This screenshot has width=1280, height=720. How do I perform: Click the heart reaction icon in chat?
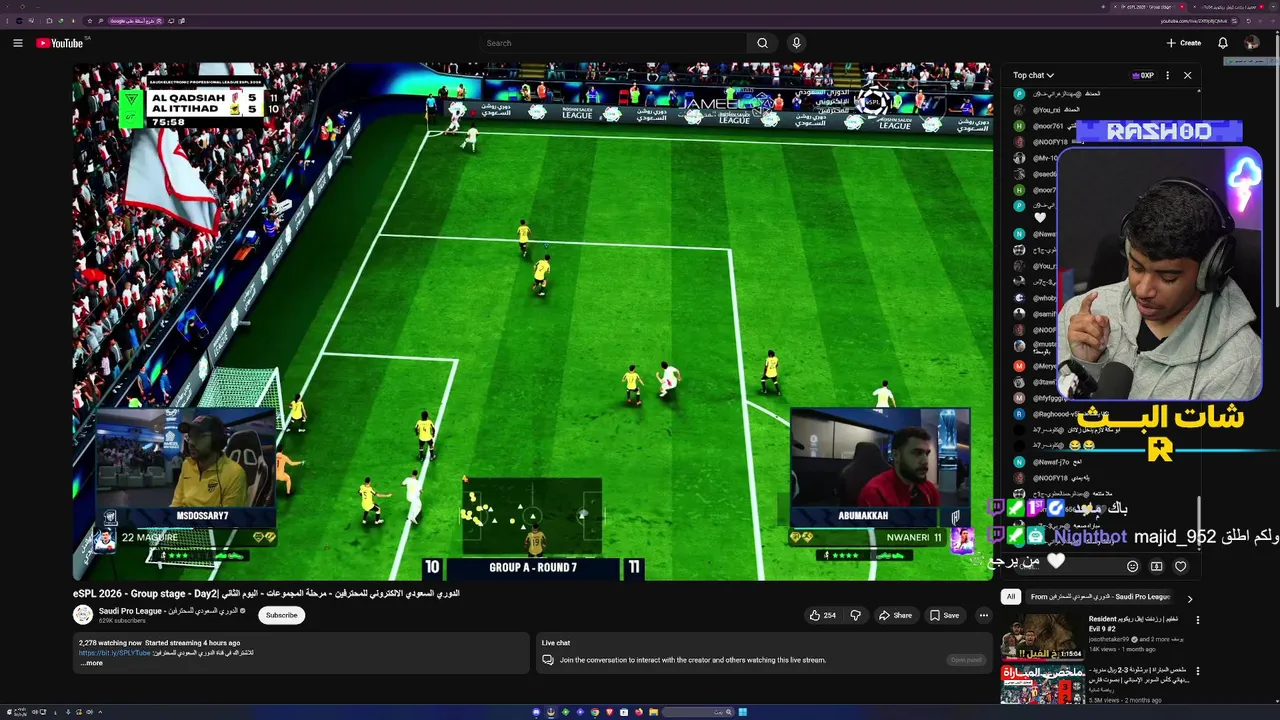pos(1180,566)
